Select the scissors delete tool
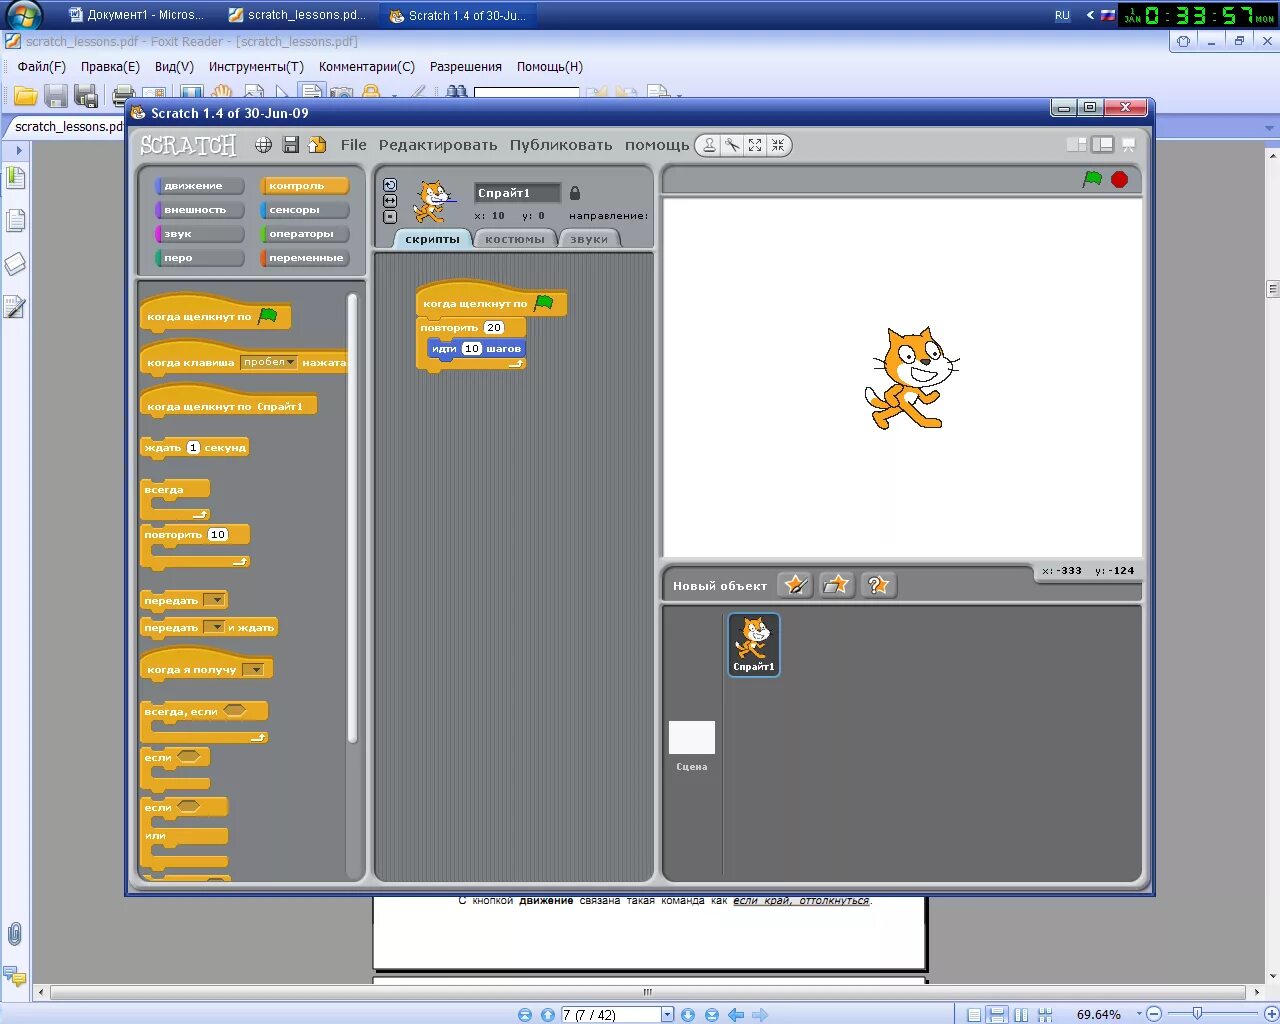 [732, 145]
